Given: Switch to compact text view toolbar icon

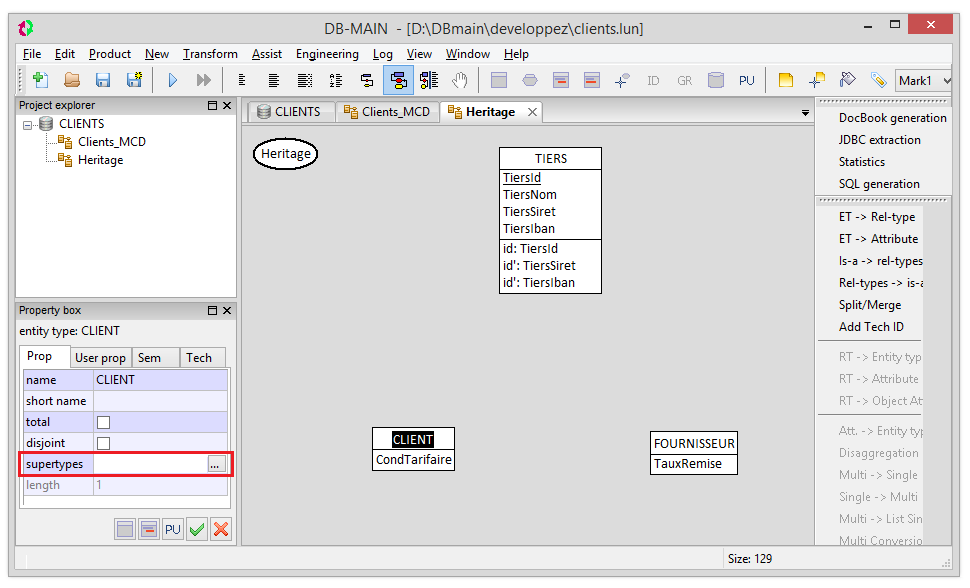Looking at the screenshot, I should [242, 80].
